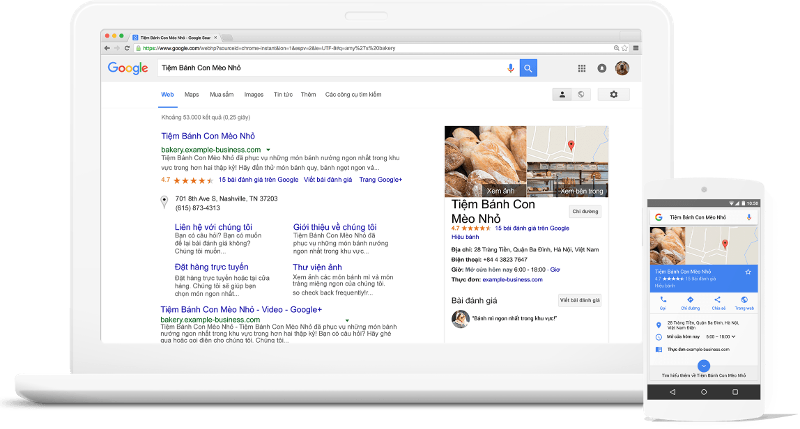
Task: Open the Giờ hours link in panel
Action: (555, 269)
